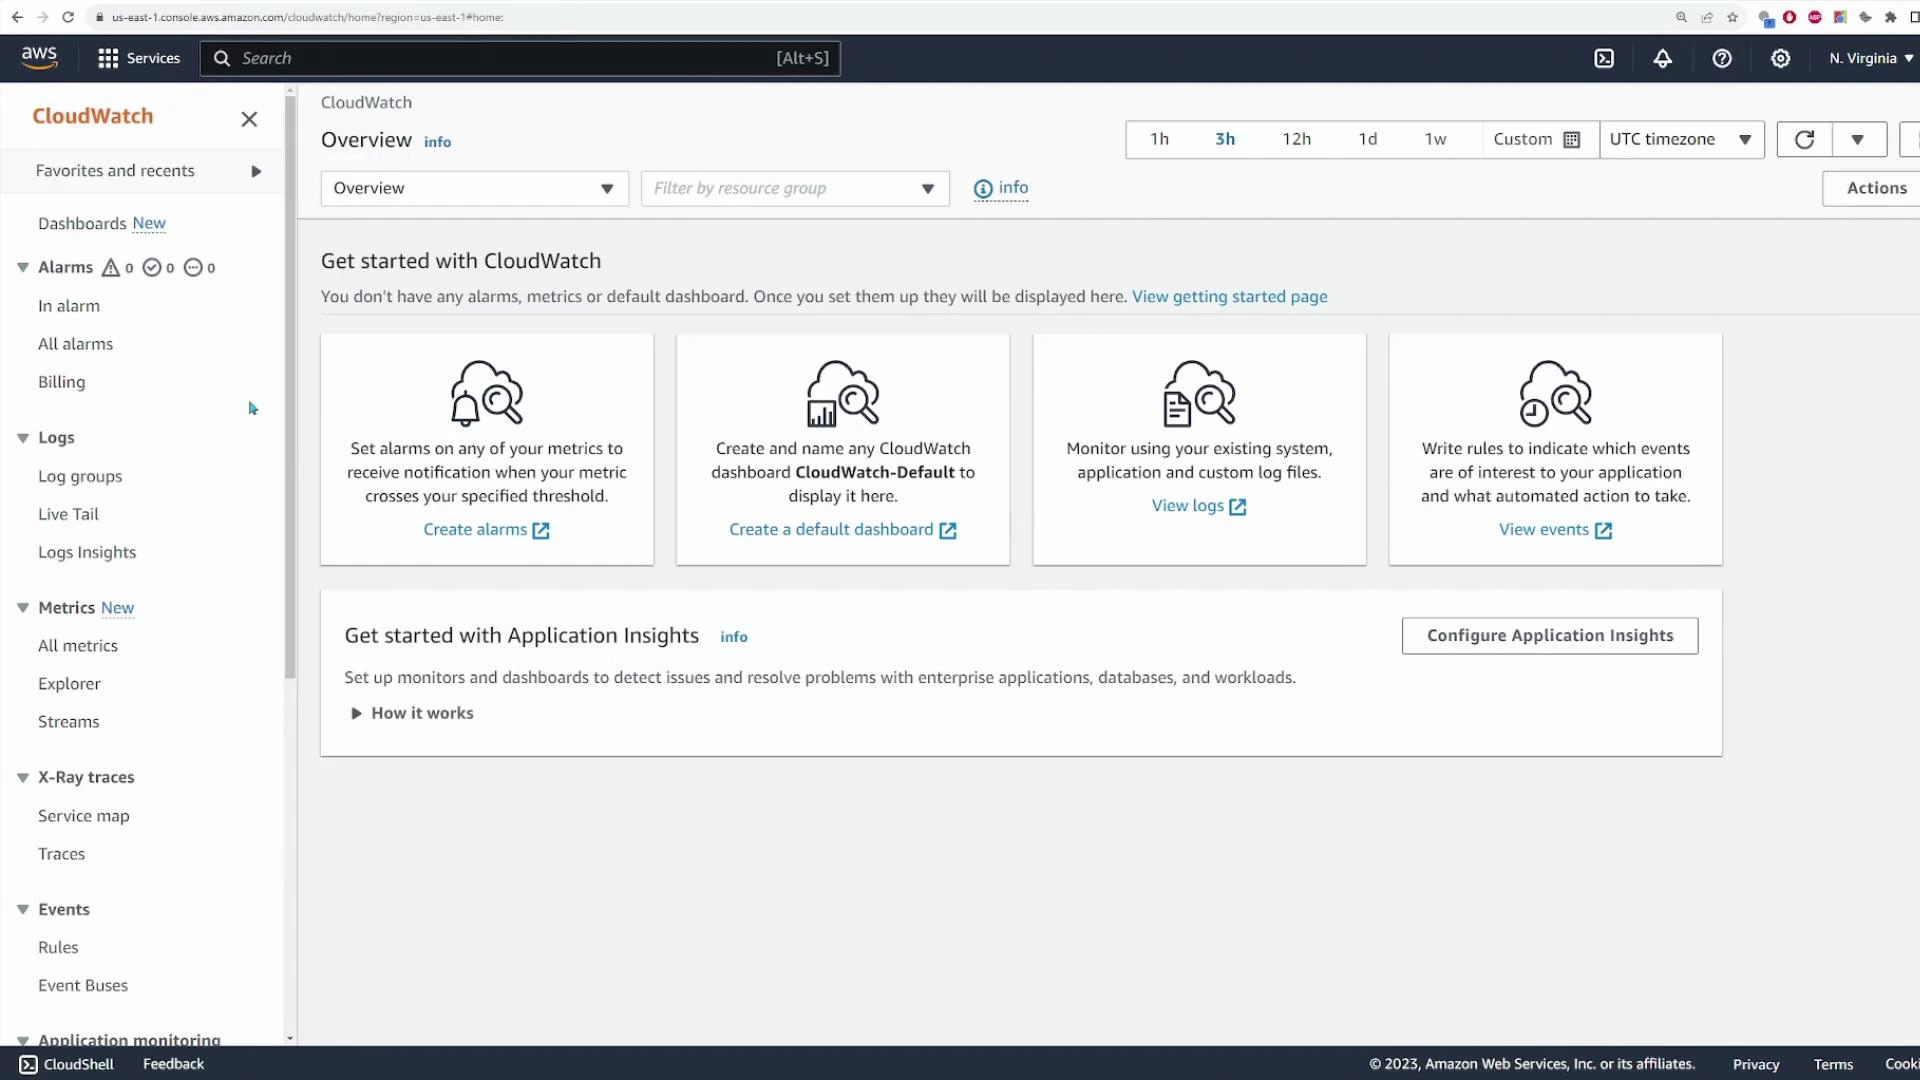Image resolution: width=1920 pixels, height=1080 pixels.
Task: Open the UTC timezone dropdown
Action: point(1682,139)
